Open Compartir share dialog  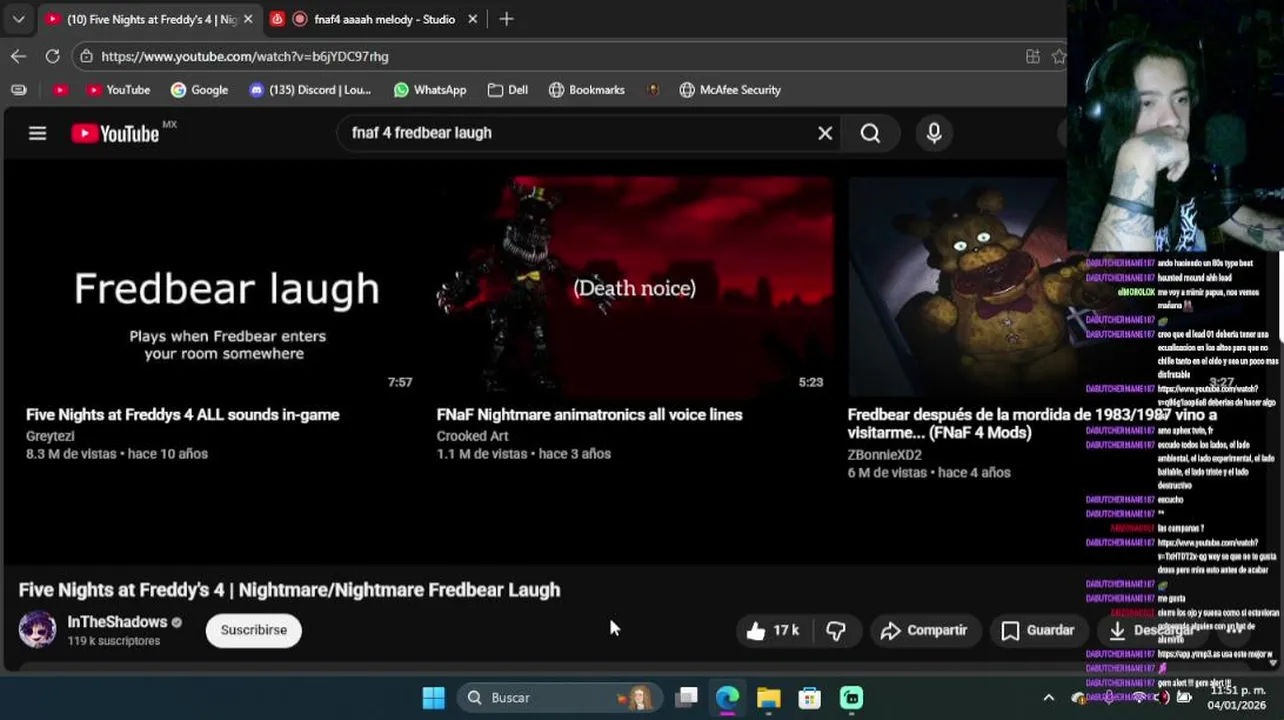tap(924, 630)
